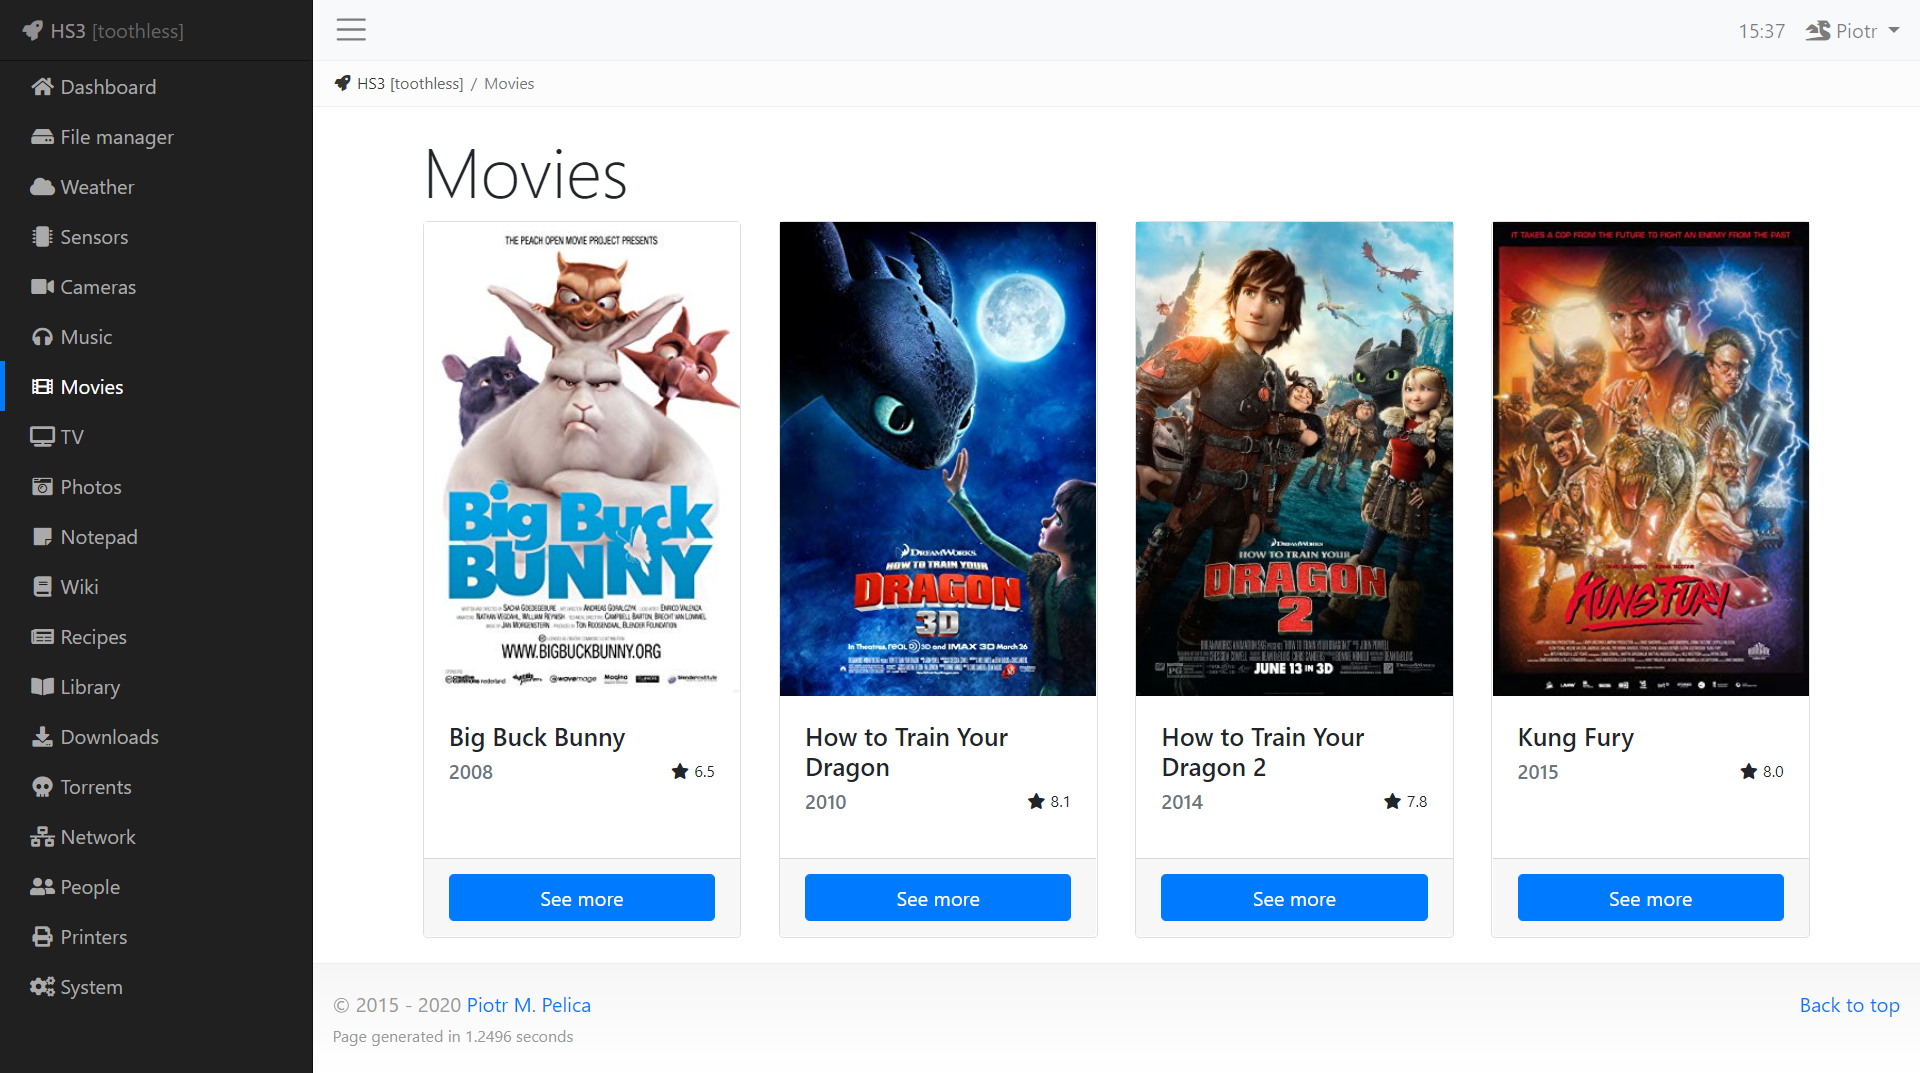The width and height of the screenshot is (1920, 1073).
Task: Open the Piotr user dropdown
Action: tap(1852, 31)
